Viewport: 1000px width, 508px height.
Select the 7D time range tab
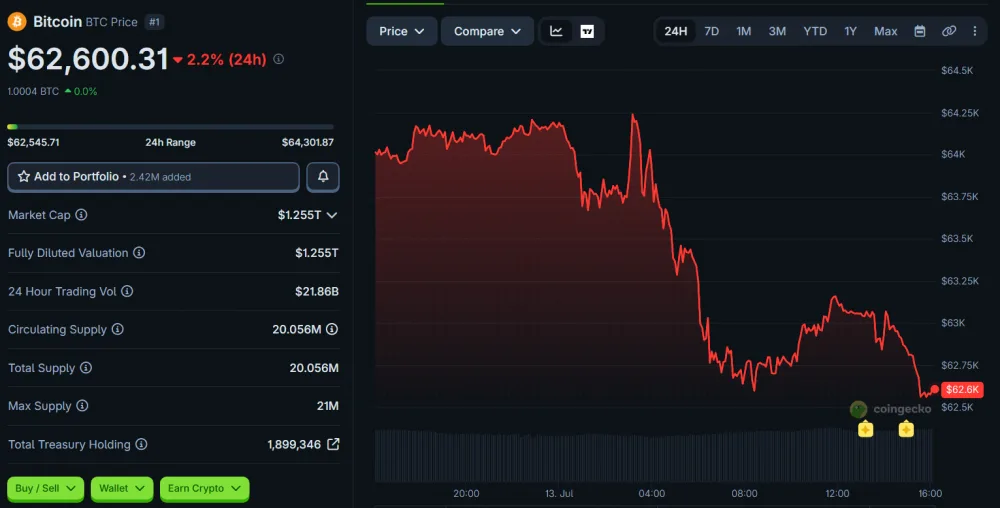click(x=712, y=31)
